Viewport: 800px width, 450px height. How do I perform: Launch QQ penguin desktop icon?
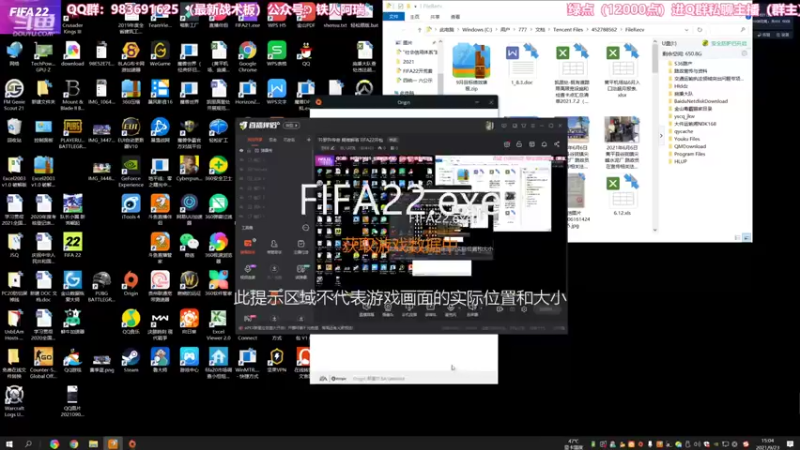[x=306, y=54]
